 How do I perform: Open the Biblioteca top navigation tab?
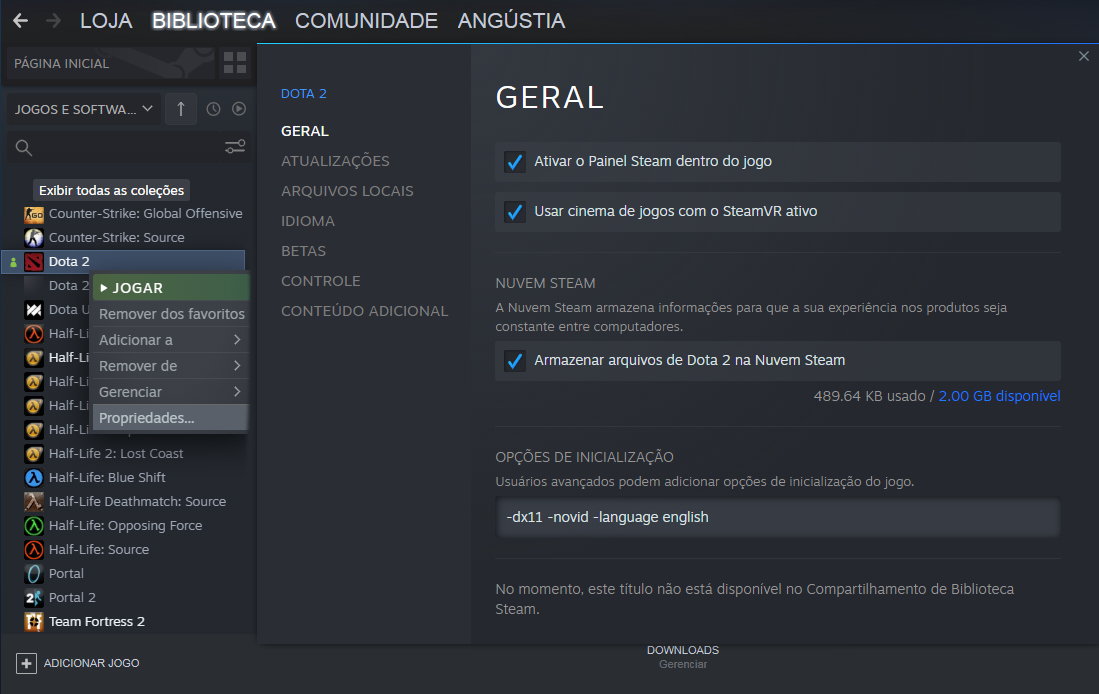pyautogui.click(x=214, y=21)
